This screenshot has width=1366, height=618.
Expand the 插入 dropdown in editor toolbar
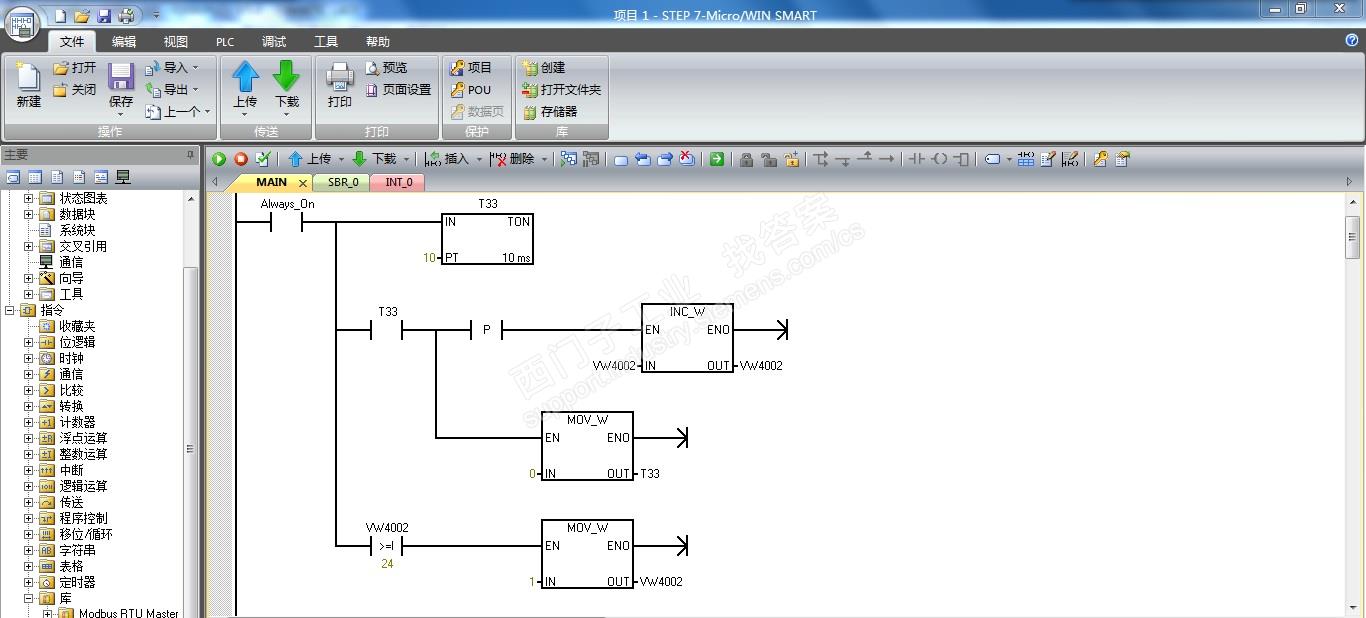[x=478, y=160]
